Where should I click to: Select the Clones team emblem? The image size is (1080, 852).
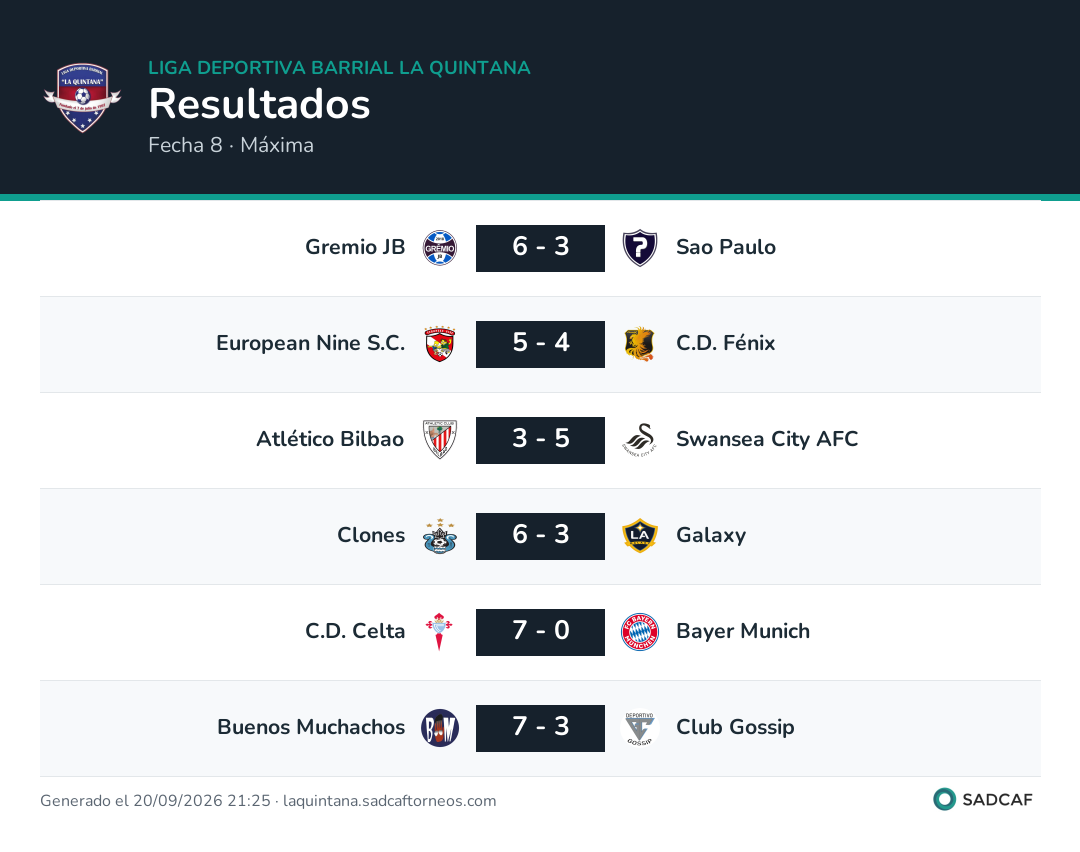(439, 536)
